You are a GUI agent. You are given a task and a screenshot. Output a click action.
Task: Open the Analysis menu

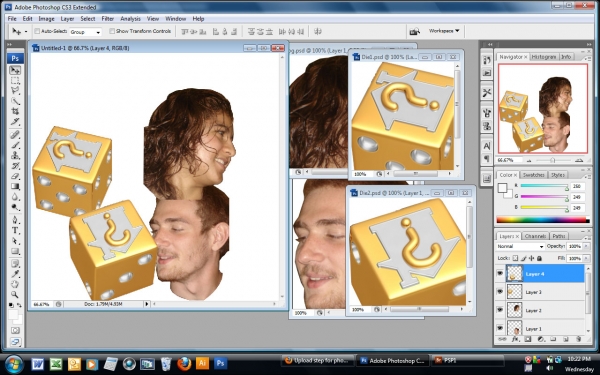pos(130,18)
